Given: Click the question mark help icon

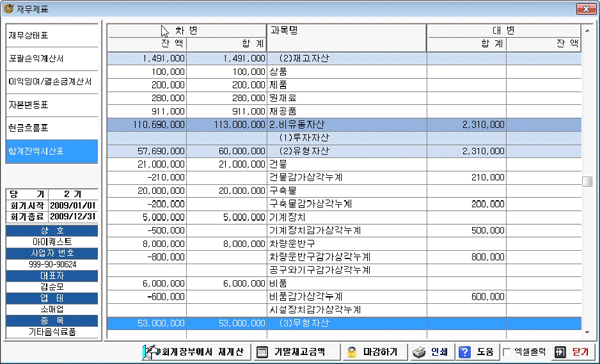Looking at the screenshot, I should coord(465,352).
